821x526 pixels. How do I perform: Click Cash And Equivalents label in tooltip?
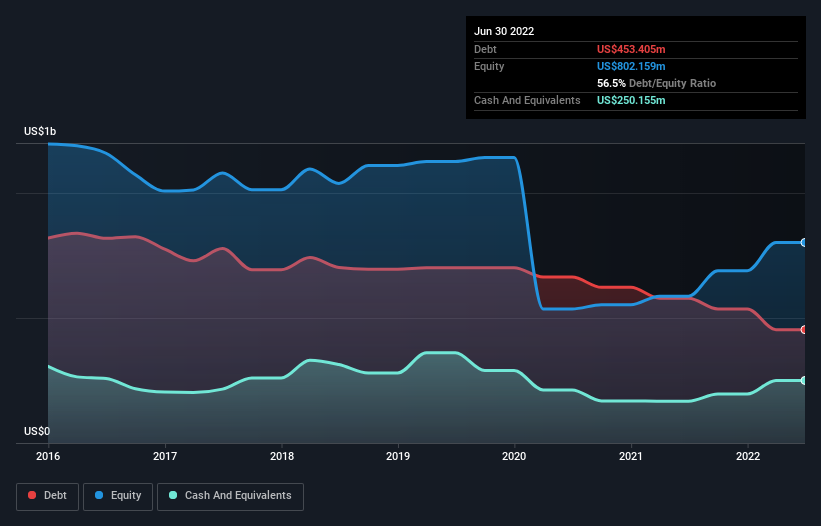pyautogui.click(x=527, y=100)
